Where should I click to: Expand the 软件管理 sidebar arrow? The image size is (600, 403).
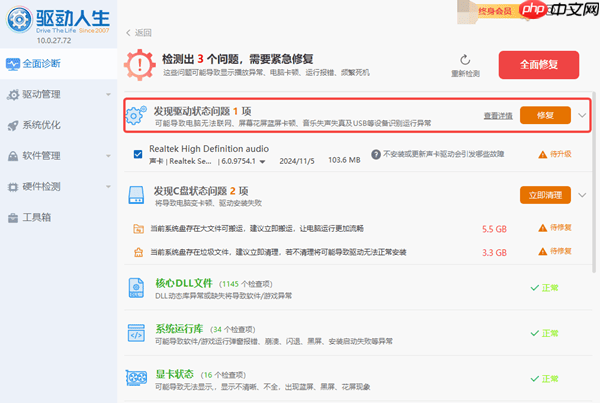click(x=108, y=156)
